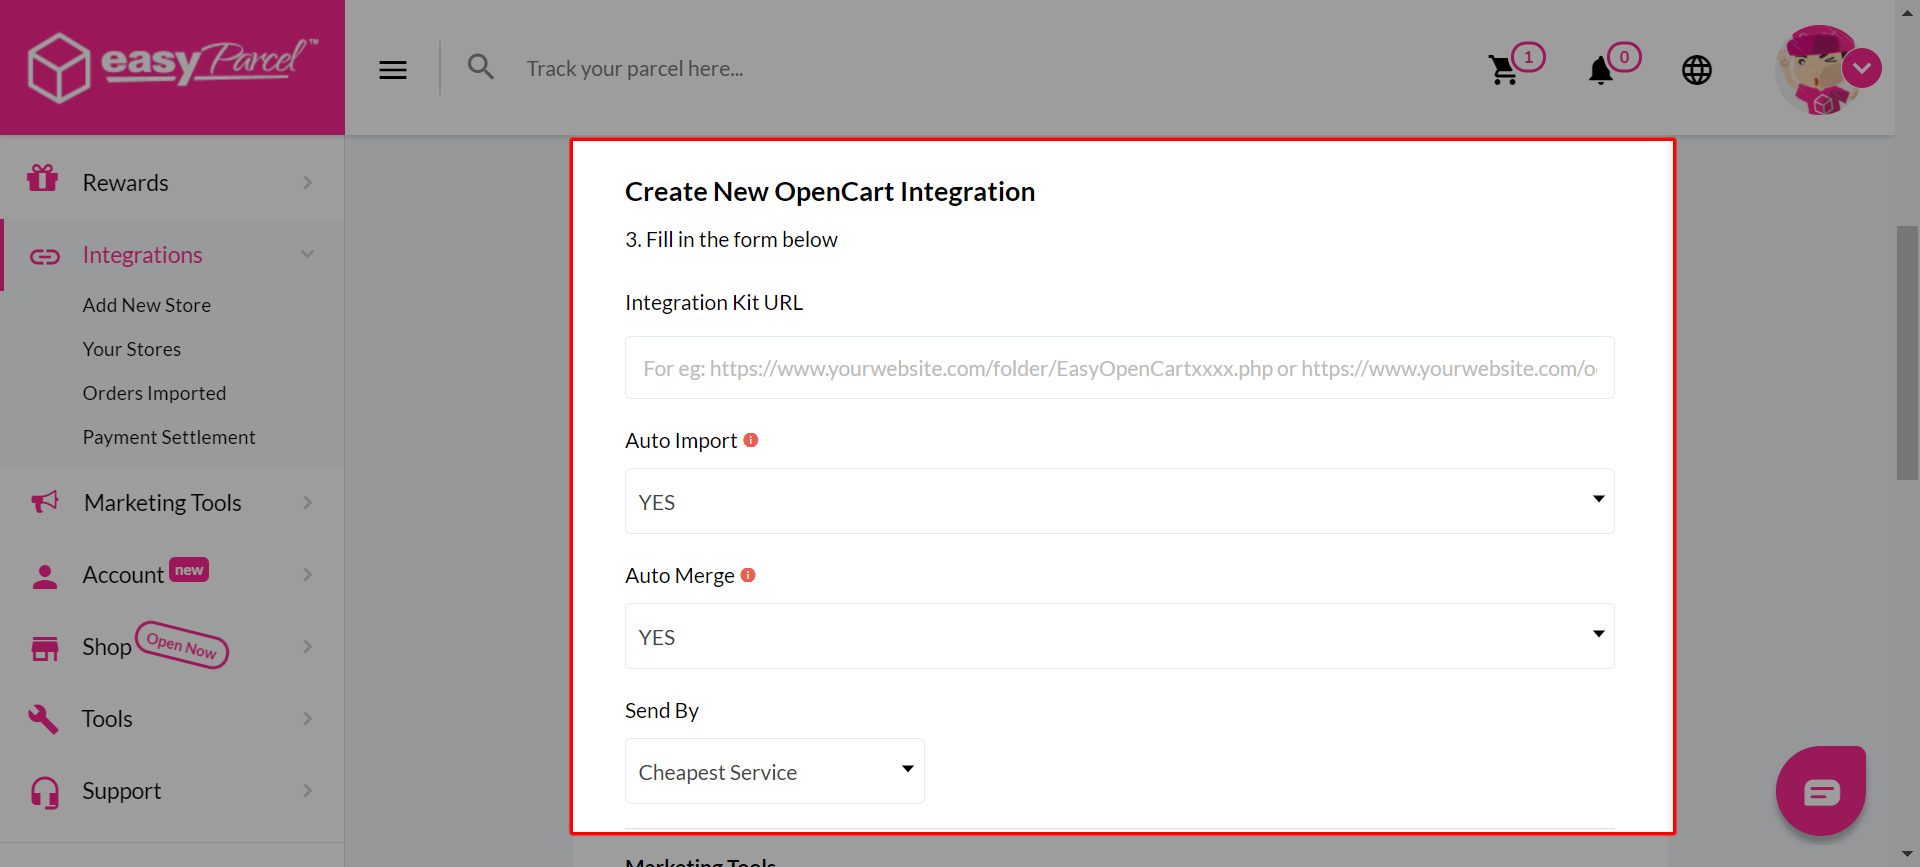Click the Account new badge

pyautogui.click(x=189, y=569)
